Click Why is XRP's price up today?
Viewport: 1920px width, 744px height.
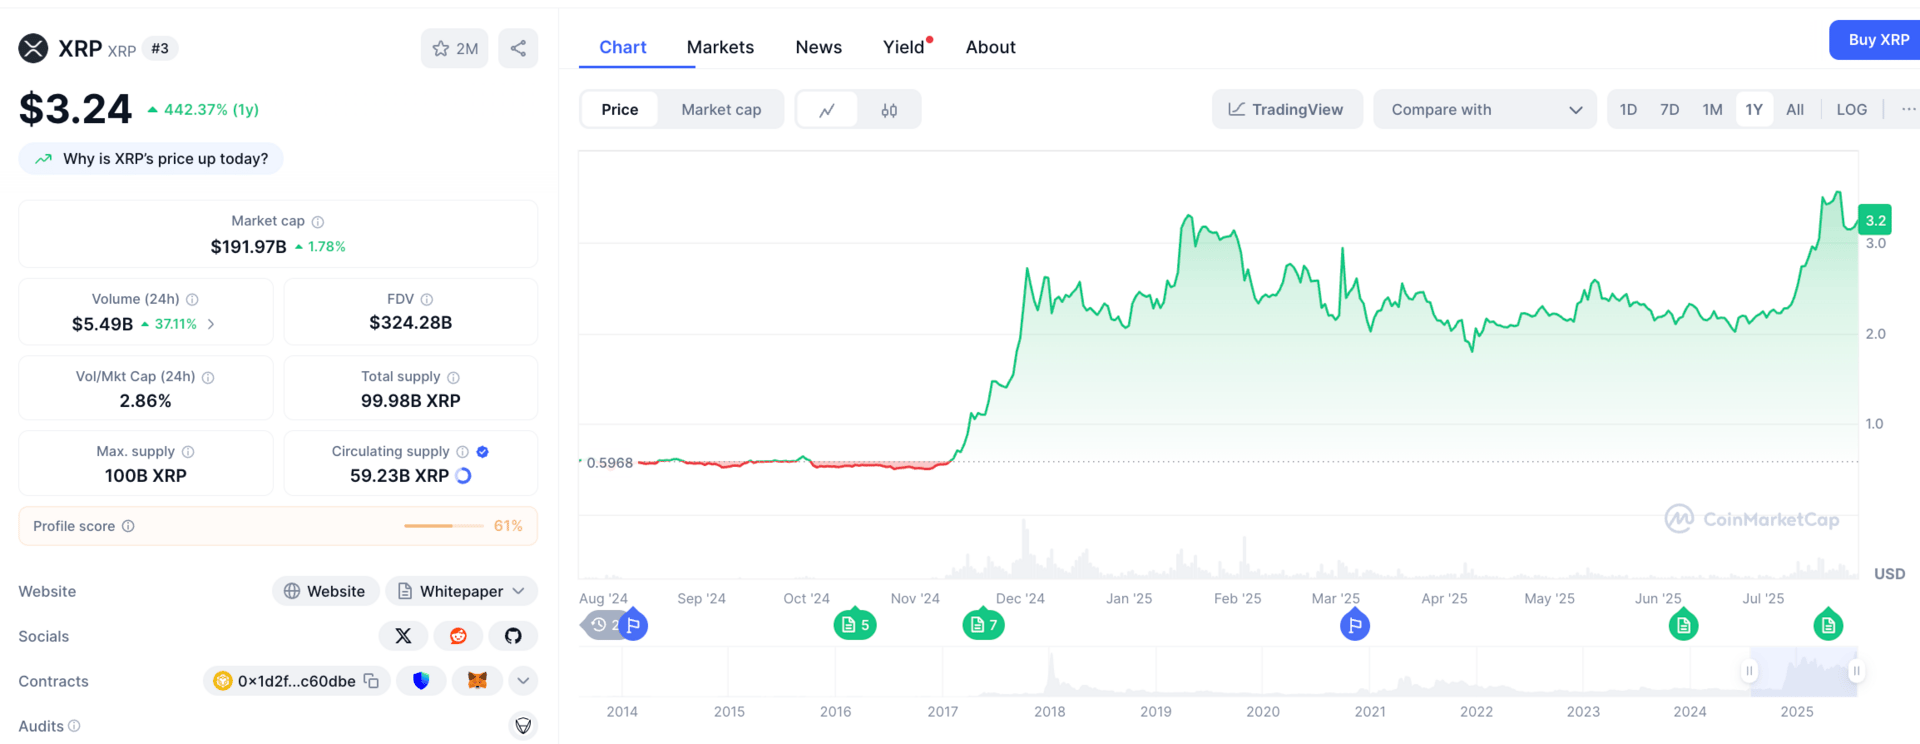coord(151,159)
